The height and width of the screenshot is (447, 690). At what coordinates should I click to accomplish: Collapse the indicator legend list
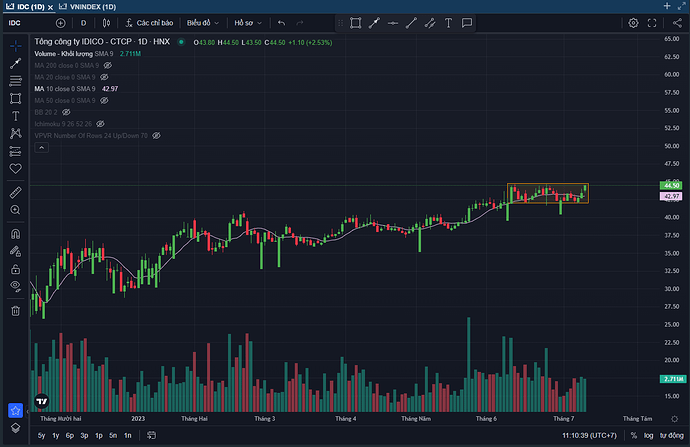[41, 148]
